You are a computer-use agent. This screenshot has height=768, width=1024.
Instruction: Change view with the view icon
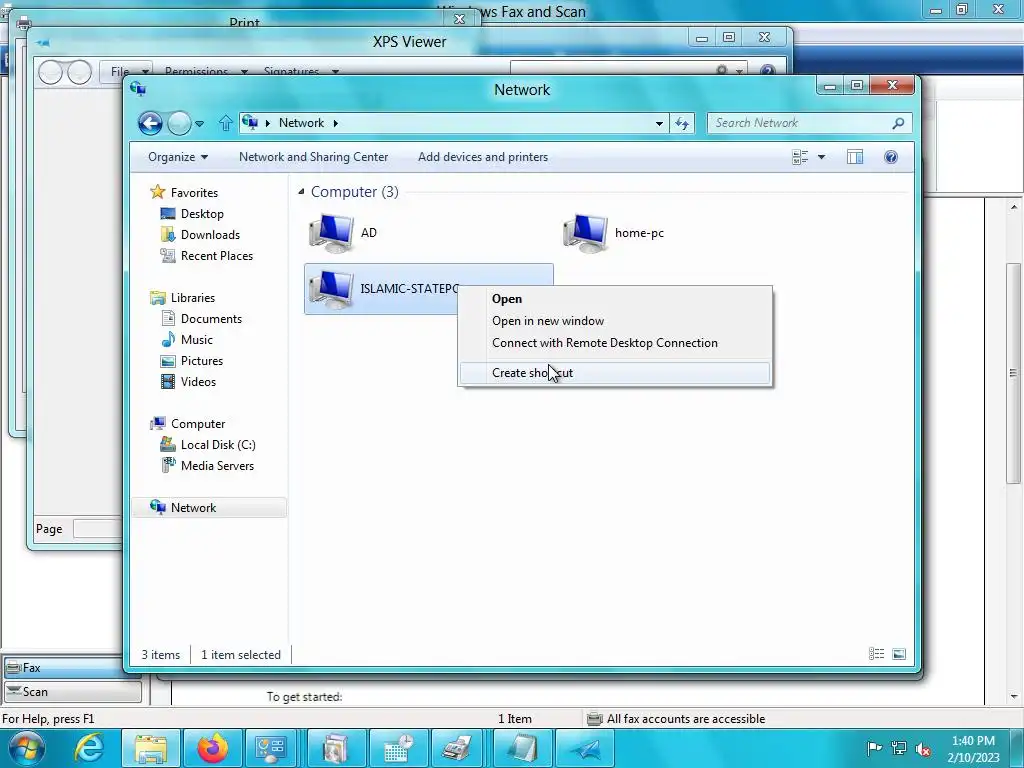pos(800,157)
